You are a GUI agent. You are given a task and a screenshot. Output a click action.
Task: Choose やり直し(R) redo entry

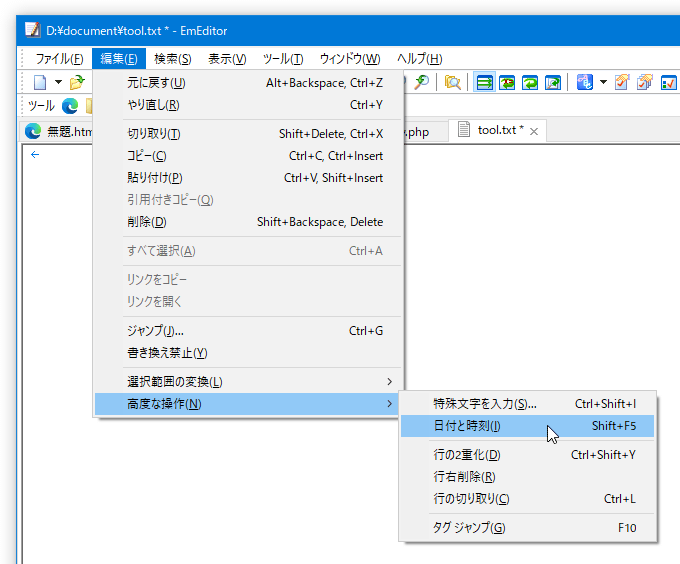(248, 105)
